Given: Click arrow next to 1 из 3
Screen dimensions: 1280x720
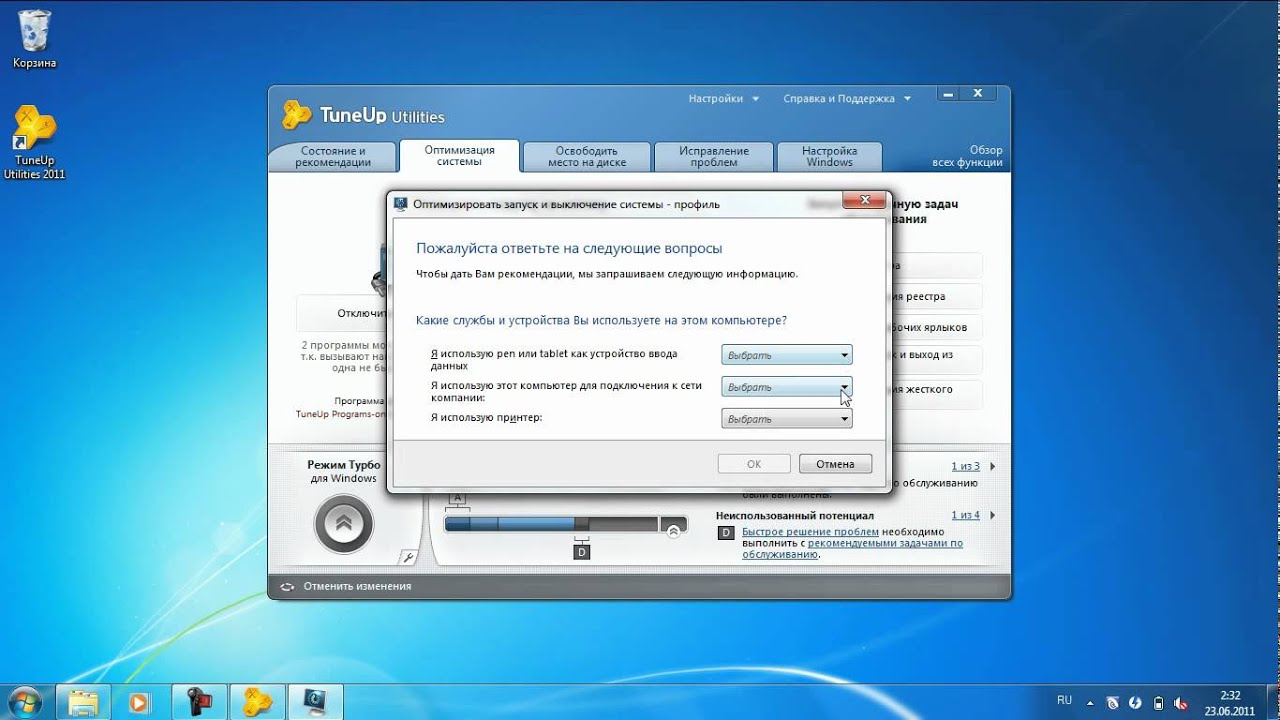Looking at the screenshot, I should 992,467.
